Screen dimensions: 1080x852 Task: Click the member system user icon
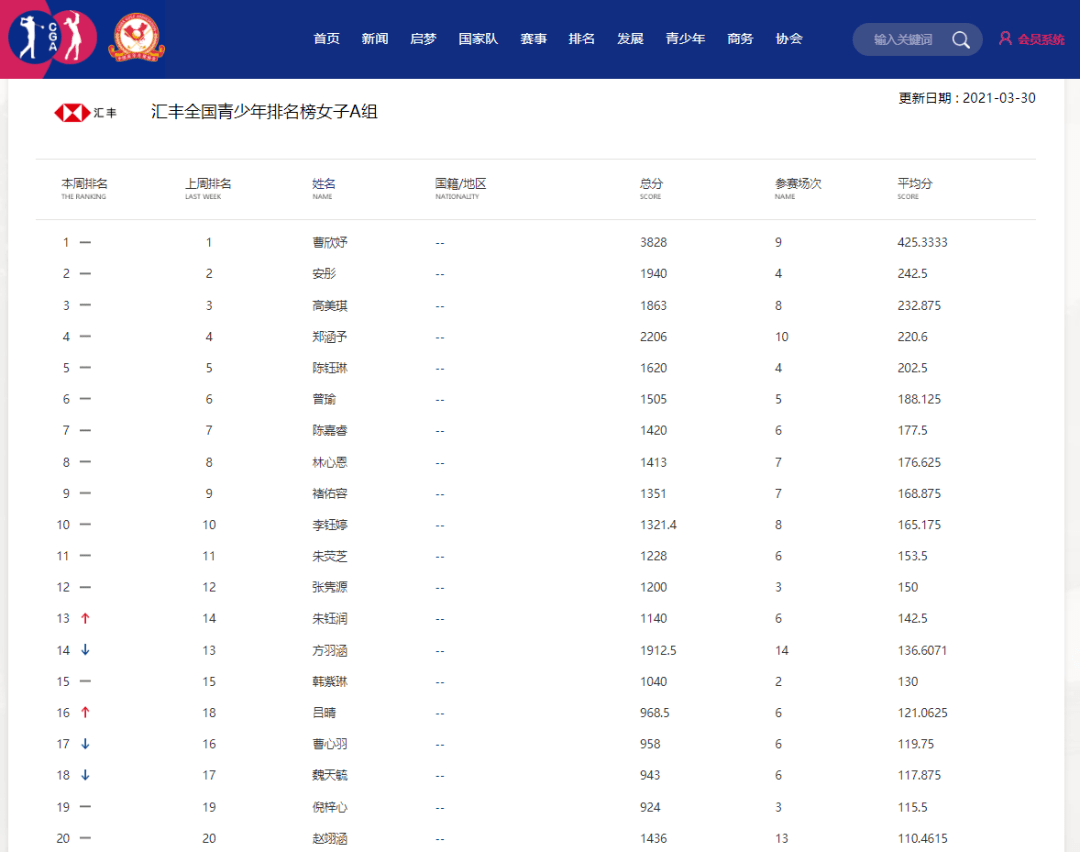click(1005, 39)
